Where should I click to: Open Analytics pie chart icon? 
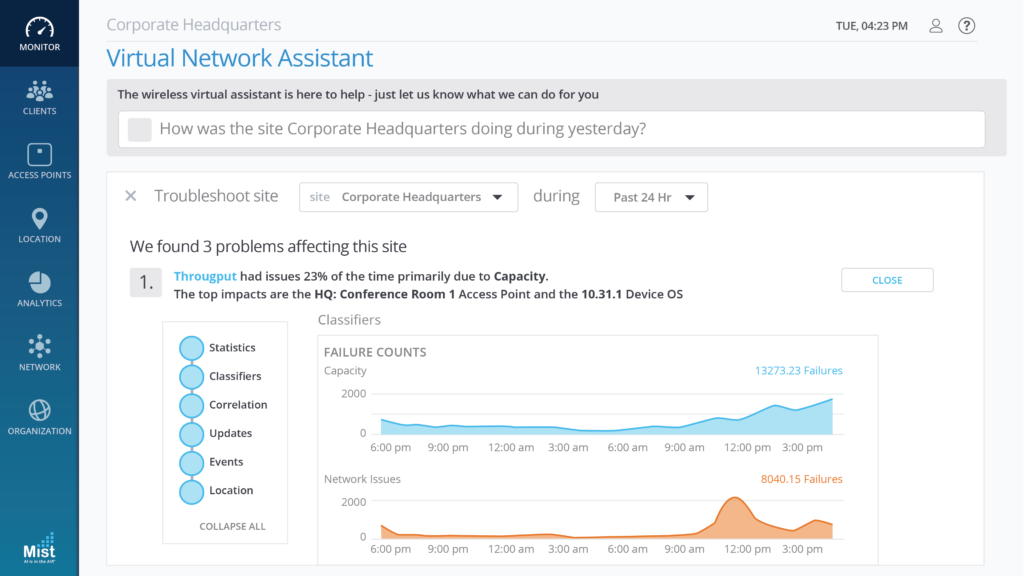point(39,283)
